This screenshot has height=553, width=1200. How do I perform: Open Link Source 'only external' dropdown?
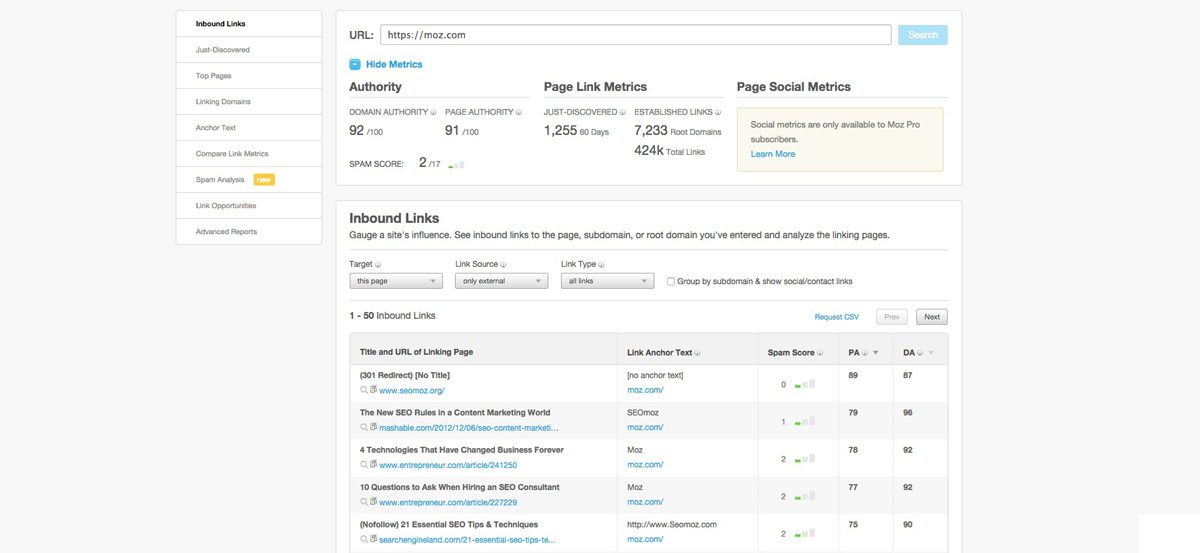[x=502, y=281]
